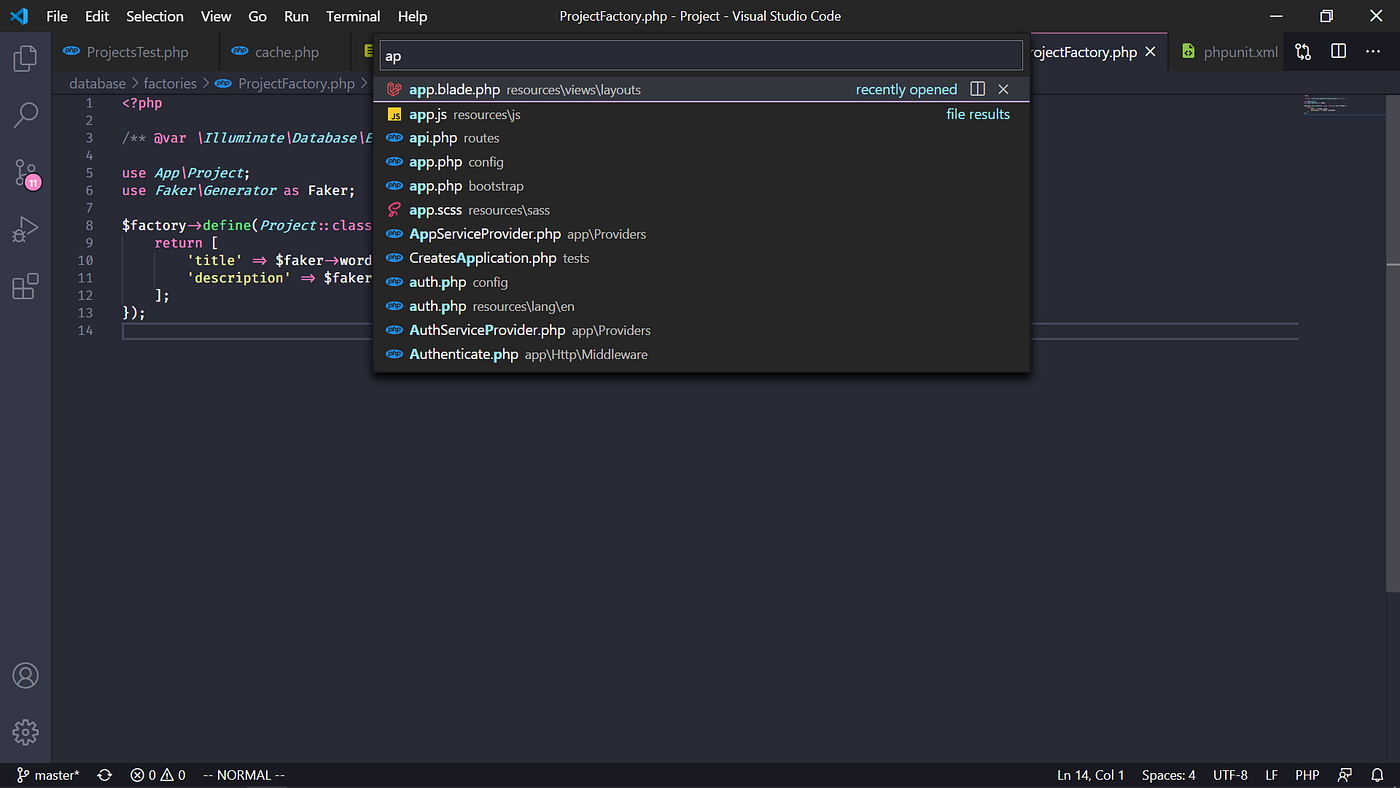Click the -- NORMAL -- Vim mode indicator

coord(244,775)
